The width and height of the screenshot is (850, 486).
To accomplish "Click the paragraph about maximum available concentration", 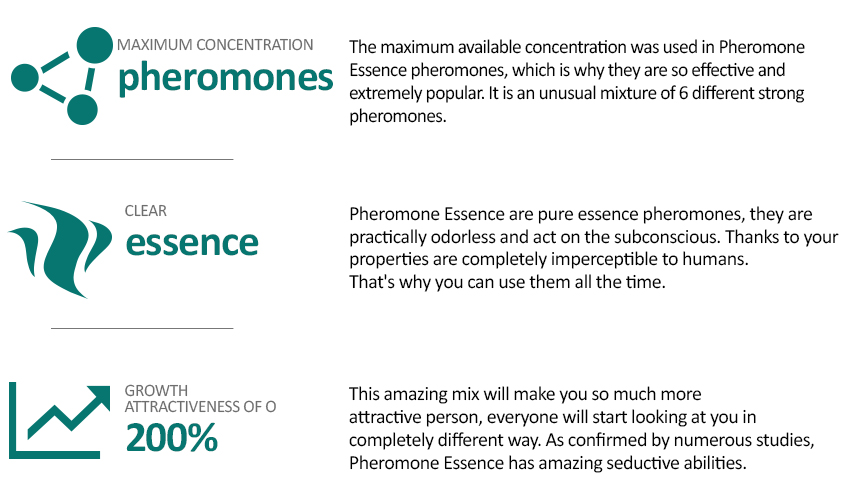I will point(577,81).
